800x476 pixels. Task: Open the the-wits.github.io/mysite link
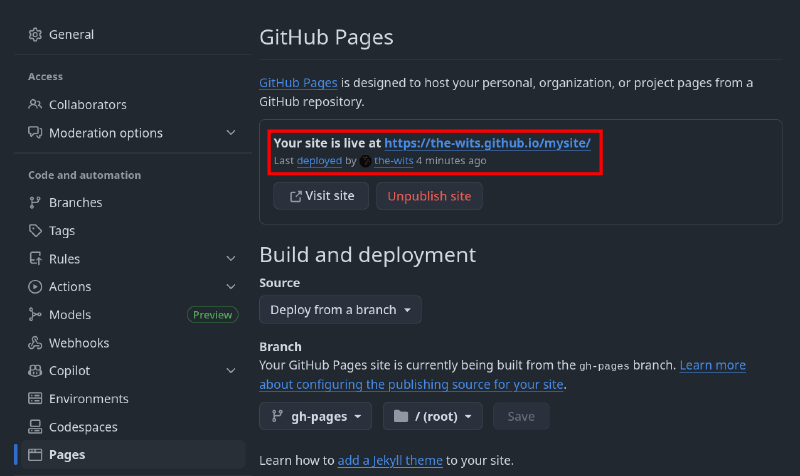pos(487,143)
